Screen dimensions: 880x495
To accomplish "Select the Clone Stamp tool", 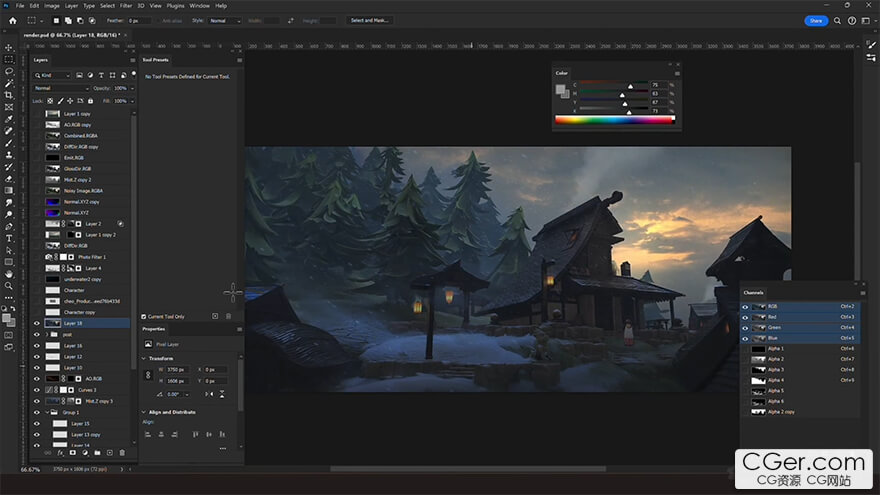I will [8, 154].
